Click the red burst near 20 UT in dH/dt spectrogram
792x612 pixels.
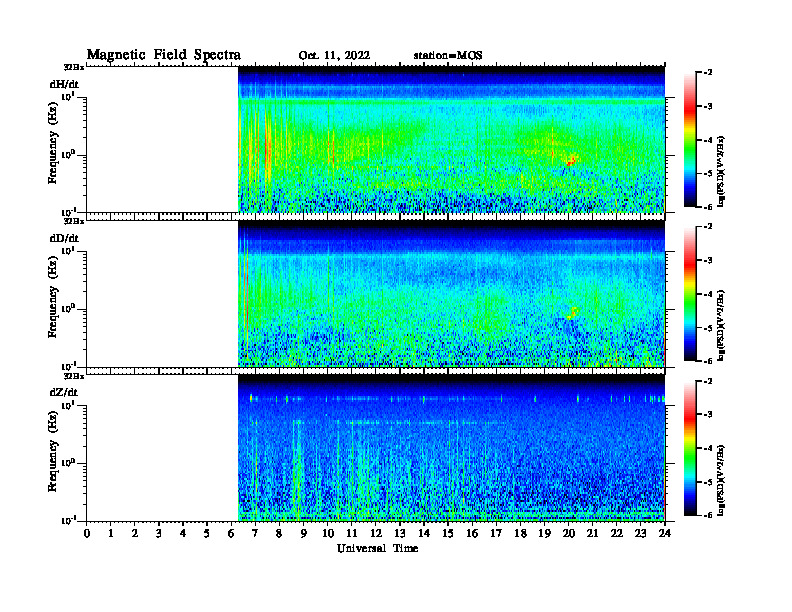click(x=571, y=161)
